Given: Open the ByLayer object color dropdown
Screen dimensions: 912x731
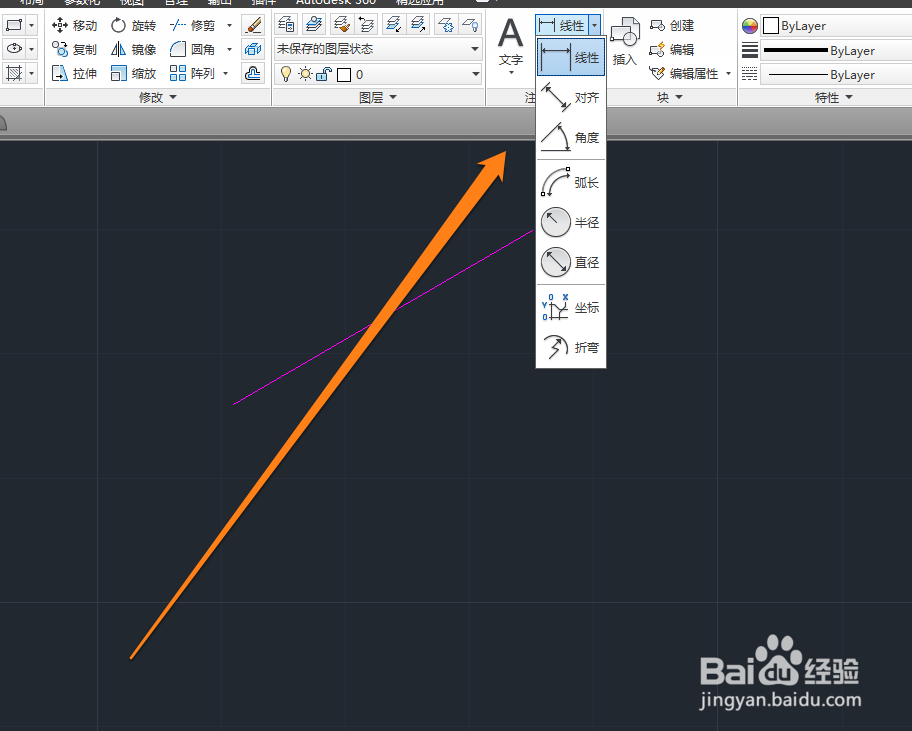Looking at the screenshot, I should [836, 26].
